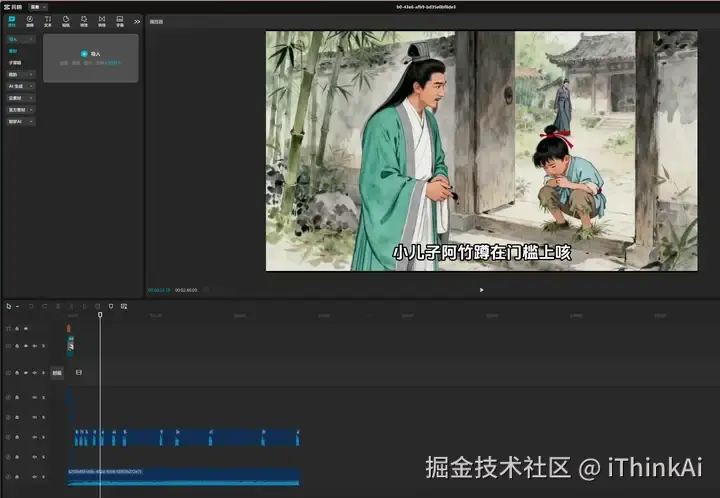The width and height of the screenshot is (720, 498).
Task: Hide the main track via eye icon
Action: point(26,373)
